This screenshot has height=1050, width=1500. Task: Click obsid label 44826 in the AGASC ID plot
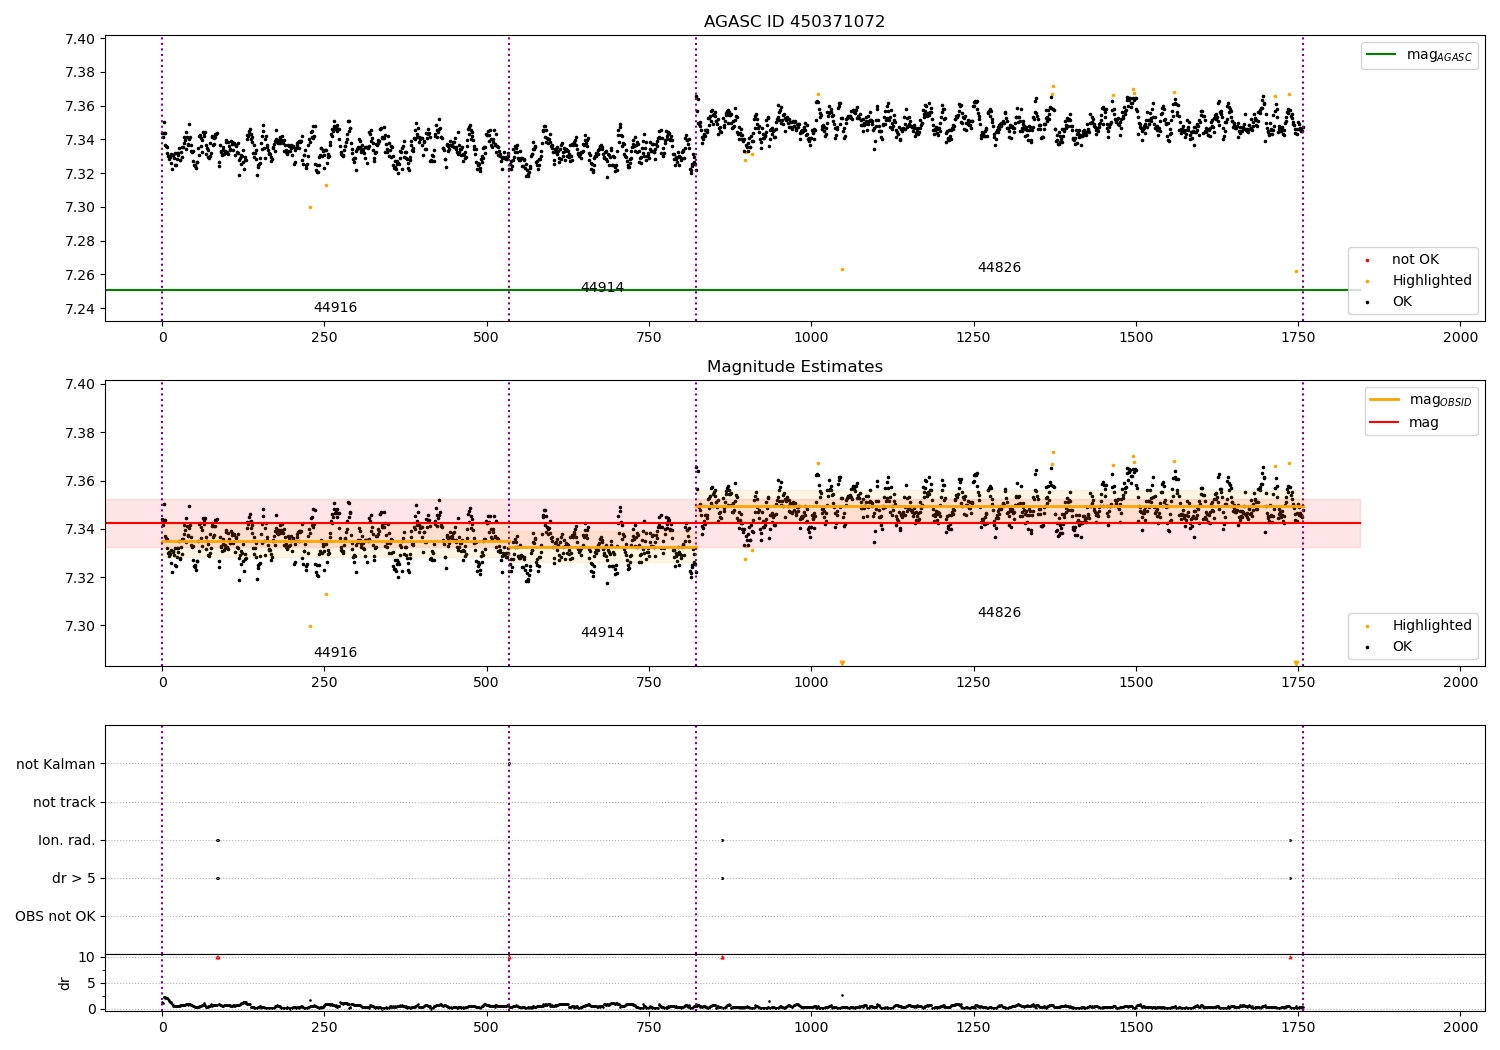(999, 268)
